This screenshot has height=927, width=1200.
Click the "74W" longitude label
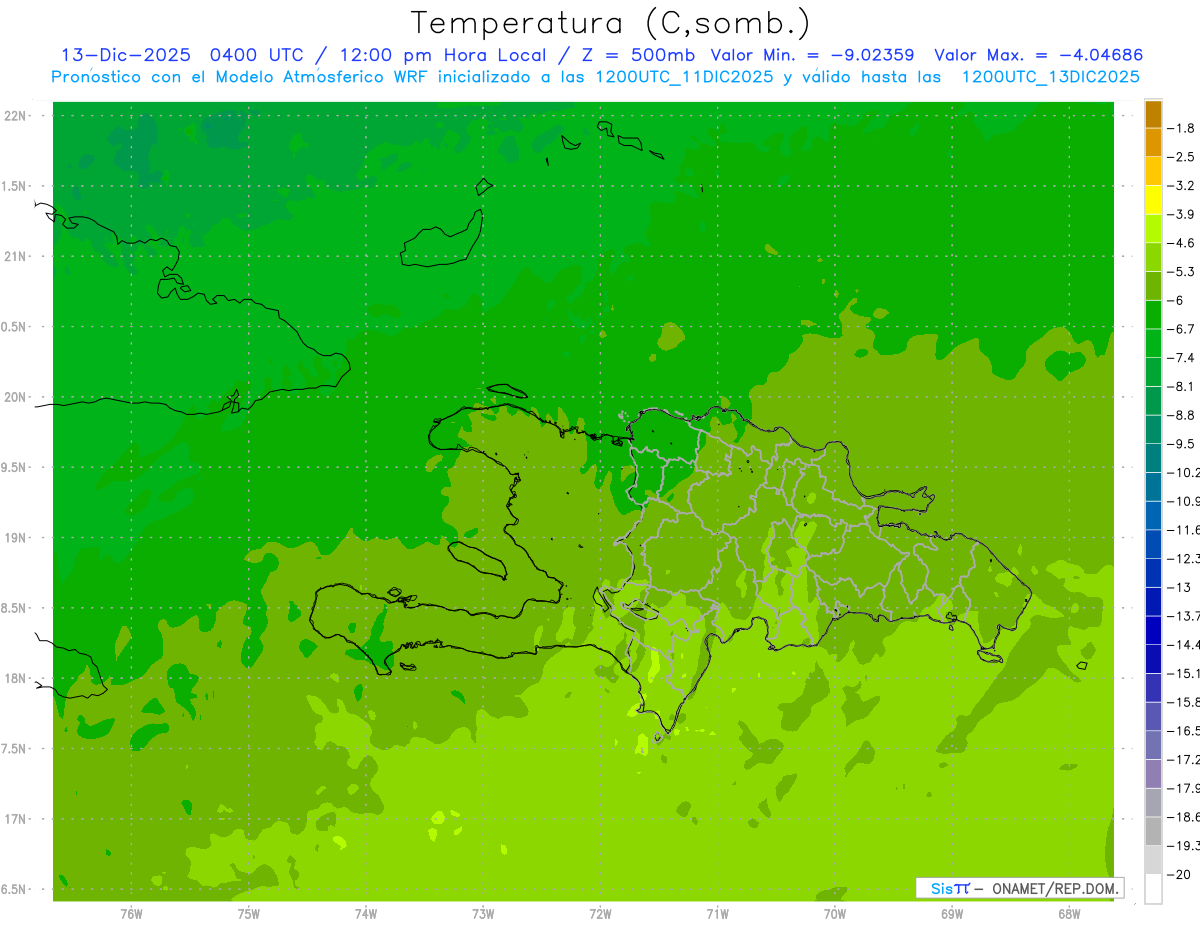(x=366, y=914)
